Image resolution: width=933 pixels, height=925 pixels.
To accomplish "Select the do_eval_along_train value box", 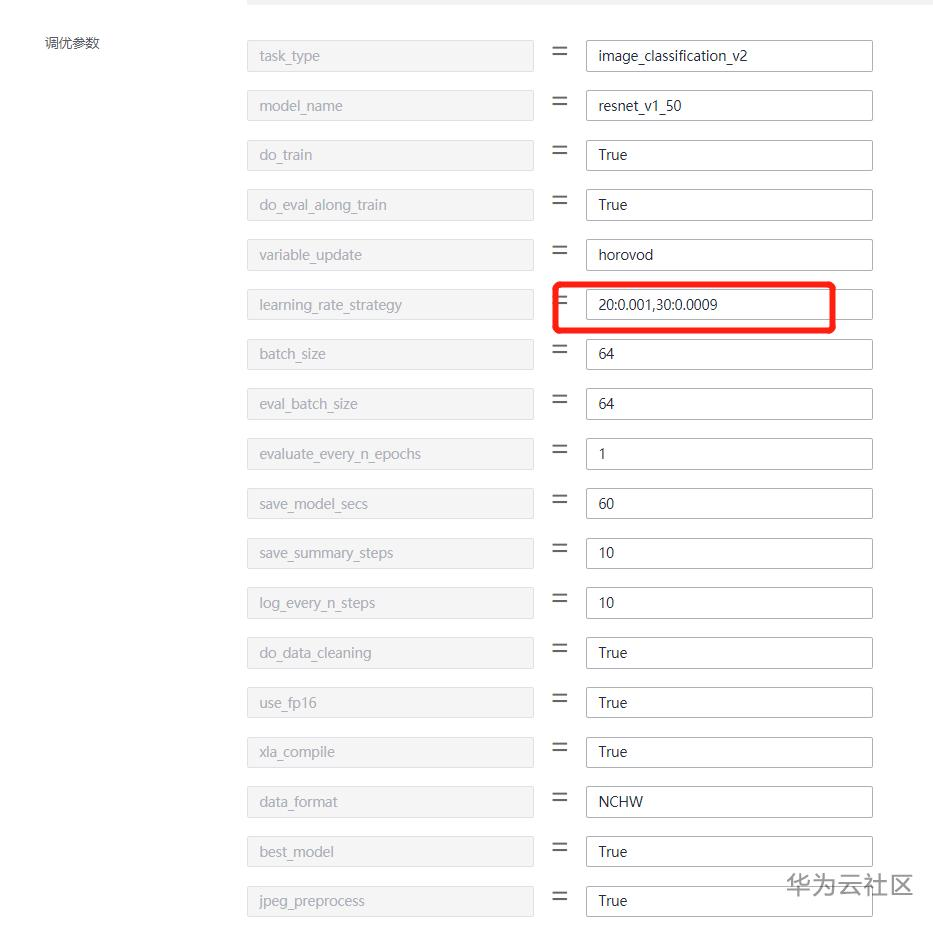I will [x=728, y=205].
